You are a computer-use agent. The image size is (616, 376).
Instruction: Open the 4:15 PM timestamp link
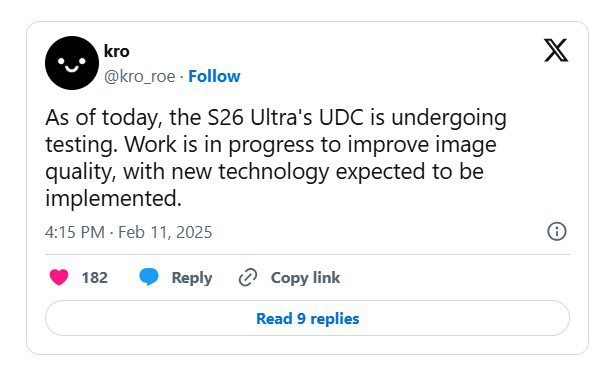pos(75,232)
